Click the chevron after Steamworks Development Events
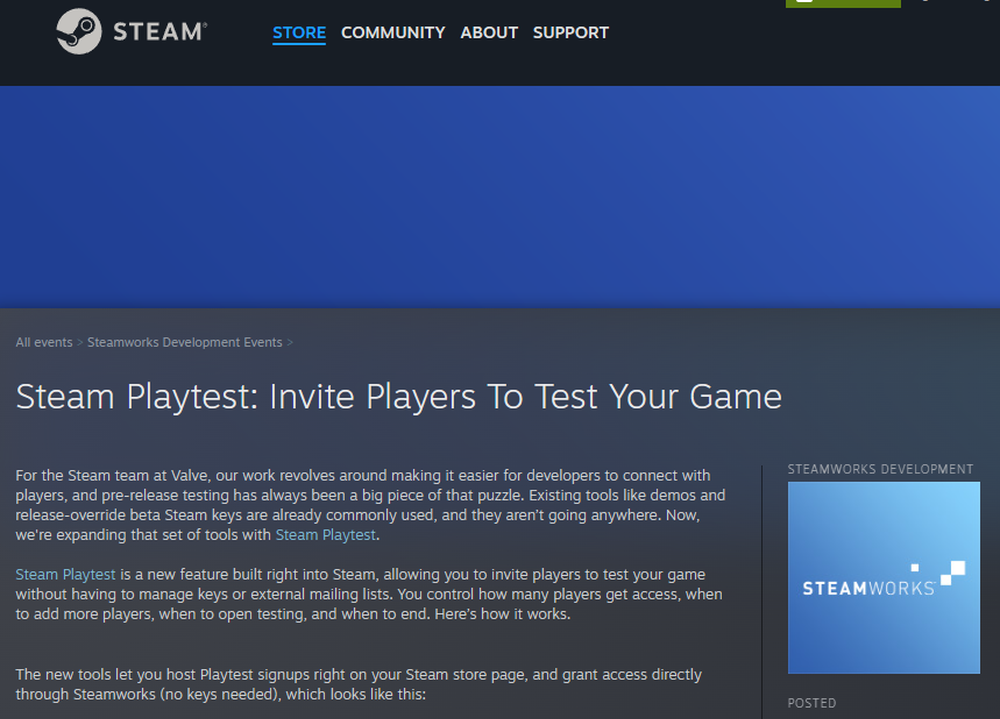 [x=290, y=343]
